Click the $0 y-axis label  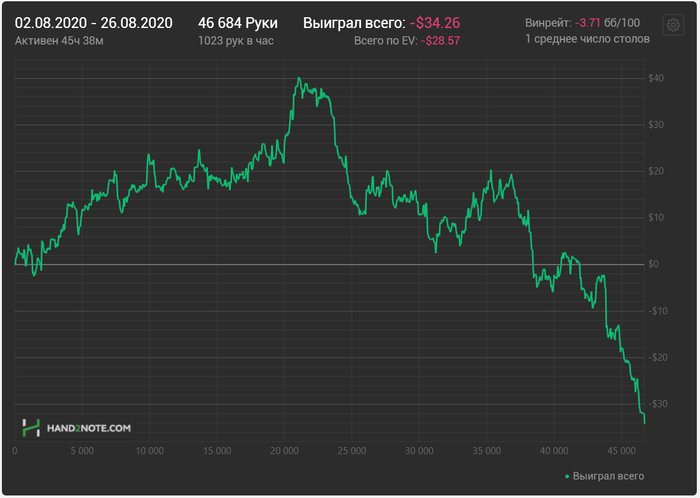click(653, 264)
